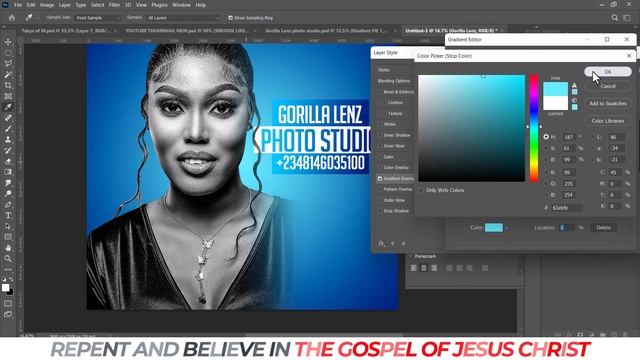Viewport: 640px width, 360px height.
Task: Select the R red radio button
Action: (x=546, y=172)
